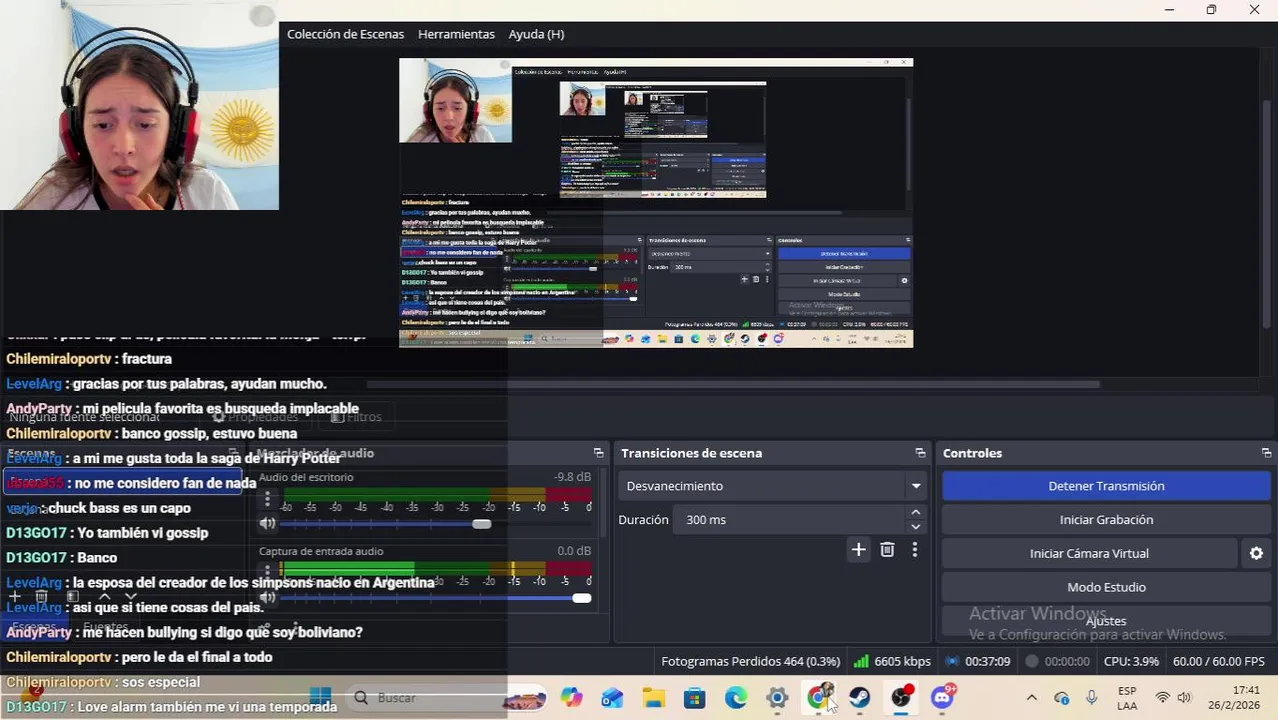Open Copilot from the taskbar
Image resolution: width=1278 pixels, height=720 pixels.
(x=571, y=698)
